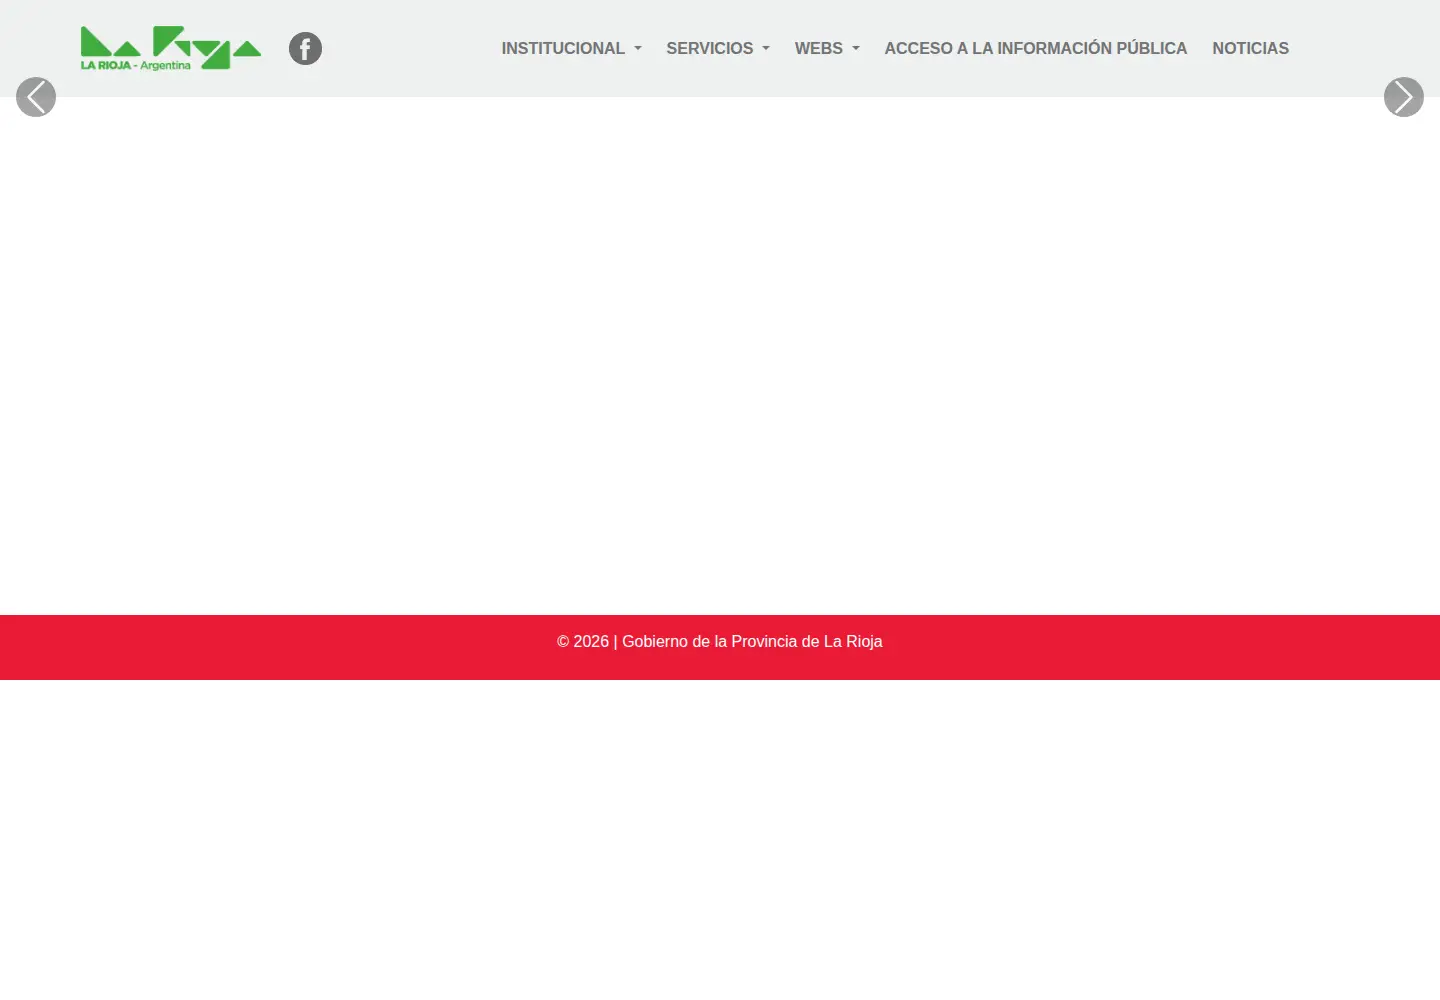Click the La Rioja Argentina logo
Screen dimensions: 1440x1000
171,48
